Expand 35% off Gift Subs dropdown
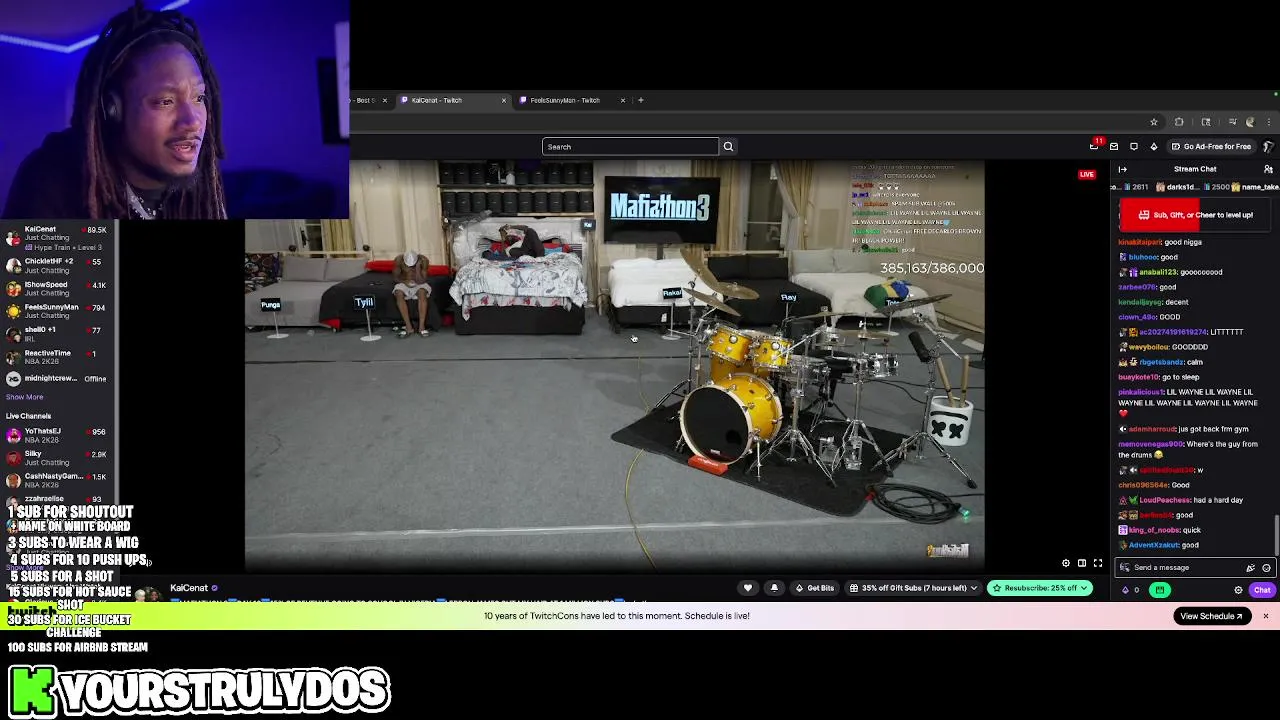Screen dimensions: 1280x720 coord(914,588)
